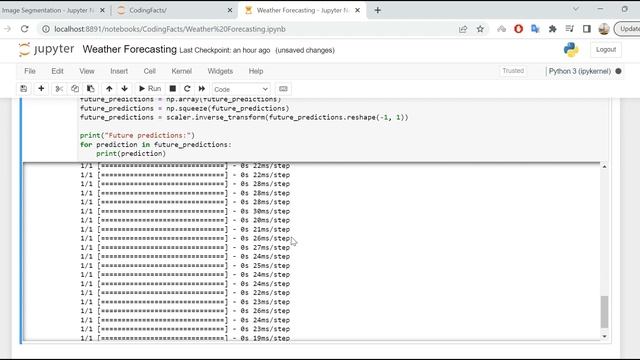Run the selected cell
The height and width of the screenshot is (360, 640).
click(150, 89)
